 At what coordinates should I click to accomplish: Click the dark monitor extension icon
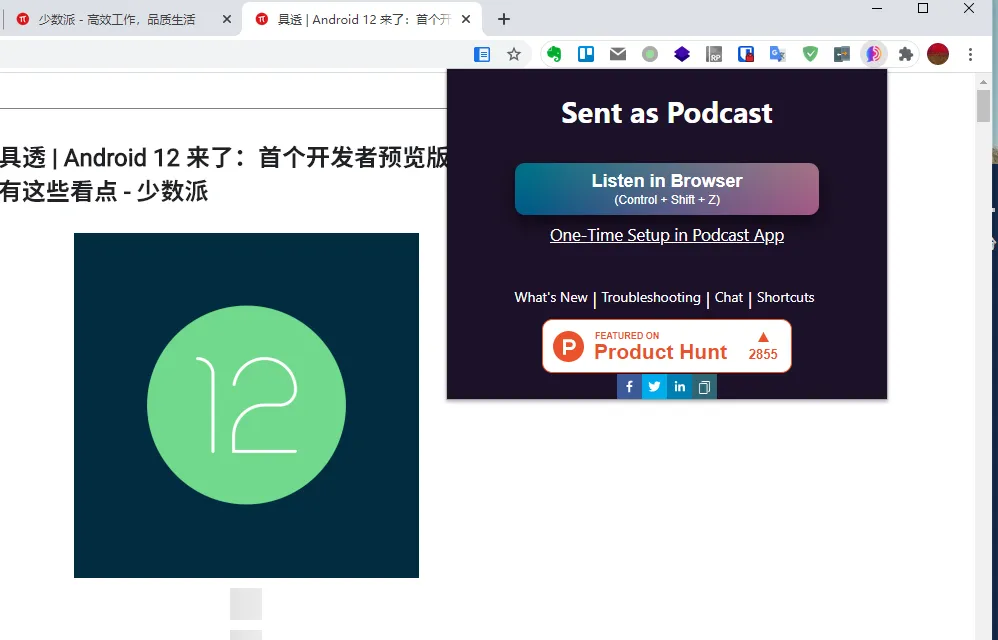click(x=841, y=54)
